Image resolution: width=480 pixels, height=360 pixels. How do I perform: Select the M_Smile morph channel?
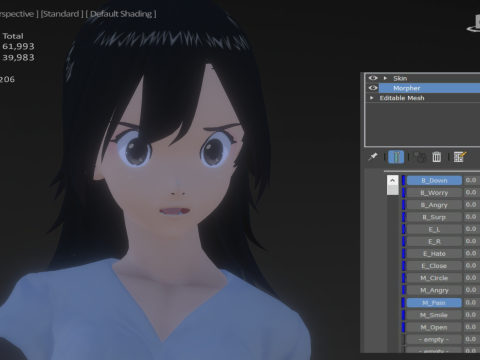click(434, 315)
